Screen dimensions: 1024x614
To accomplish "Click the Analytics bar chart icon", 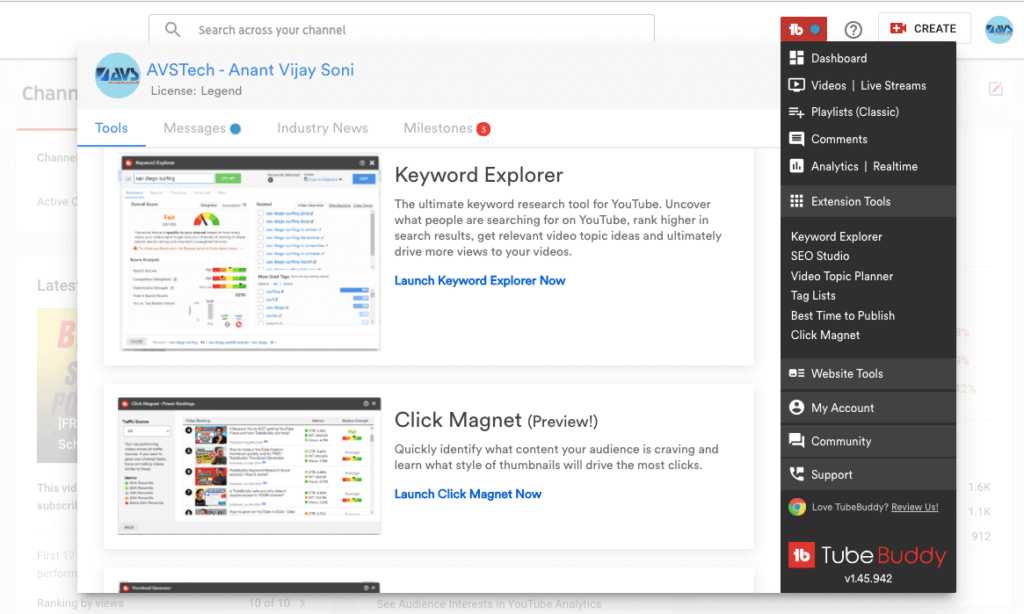I will [797, 166].
